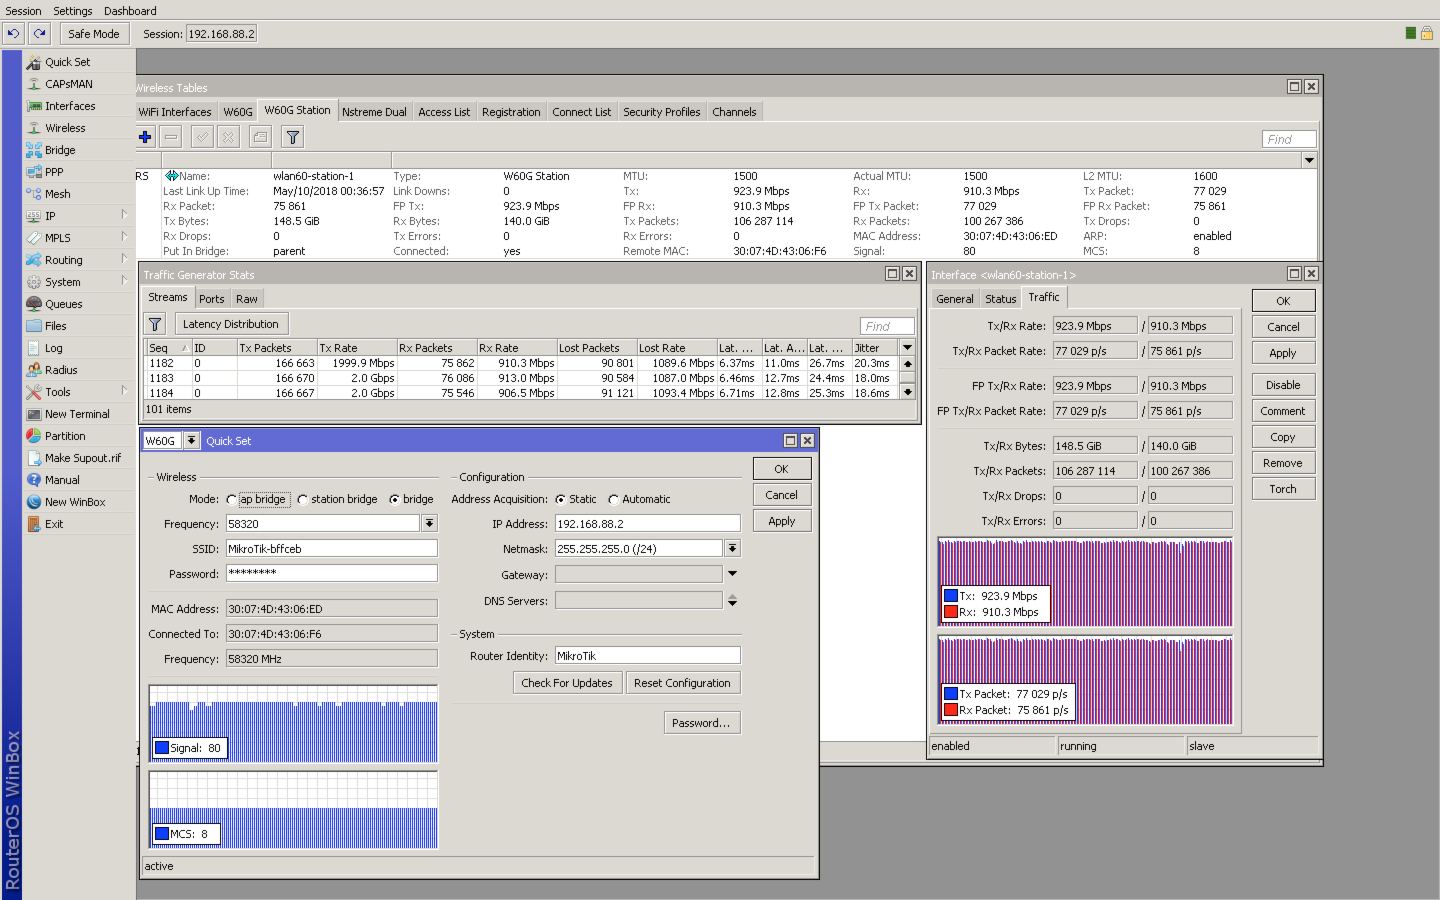Click the filter funnel in Wireless Tables
The height and width of the screenshot is (900, 1440).
click(x=293, y=137)
